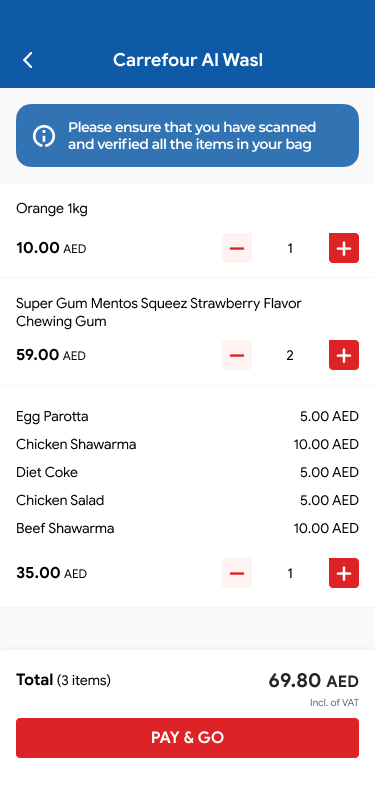Decrease Orange 1kg quantity
This screenshot has height=812, width=375.
click(237, 249)
